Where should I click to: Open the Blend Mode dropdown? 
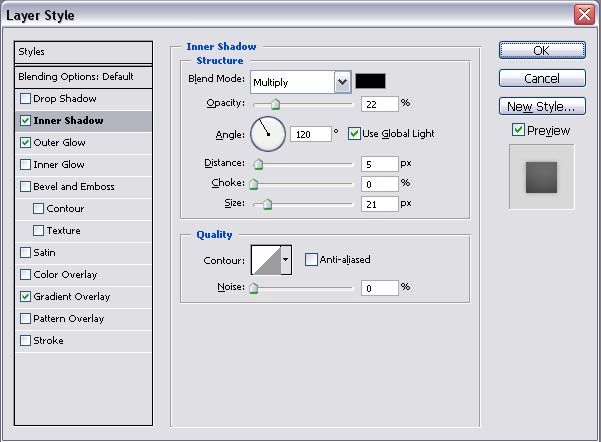(x=342, y=81)
